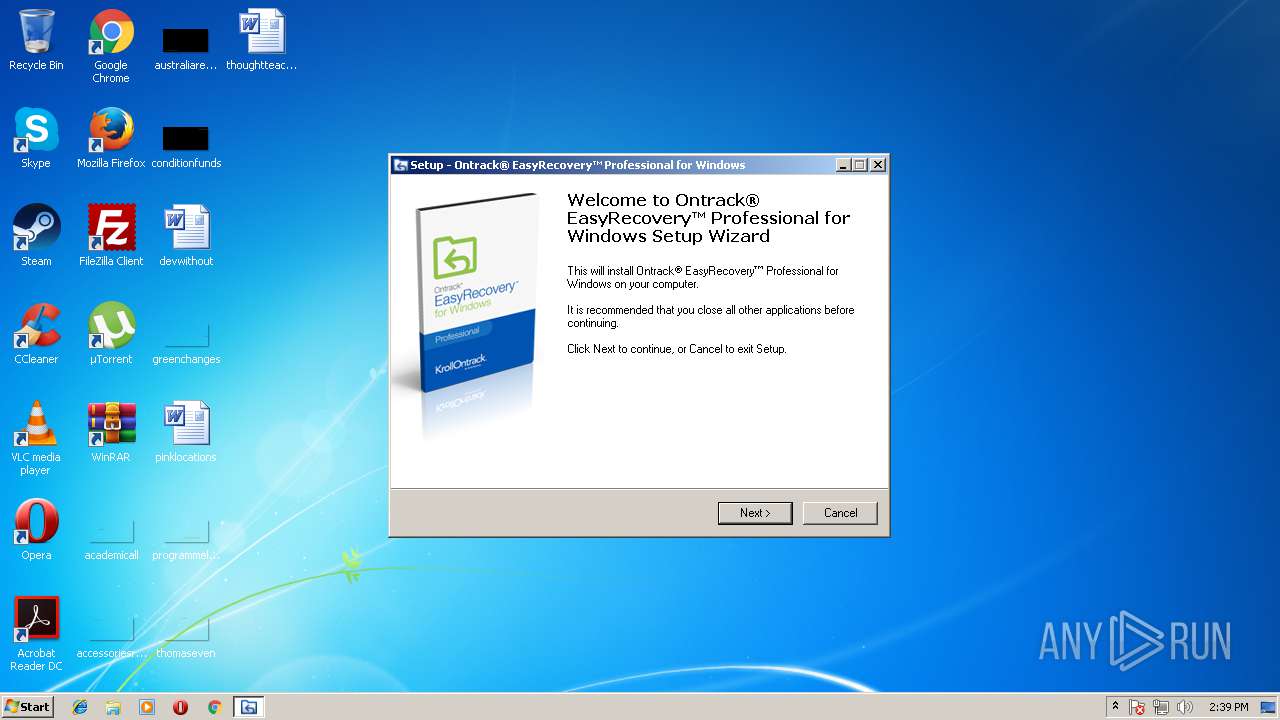Select the thomaseven desktop file
Screen dimensions: 1280x720
tap(186, 636)
